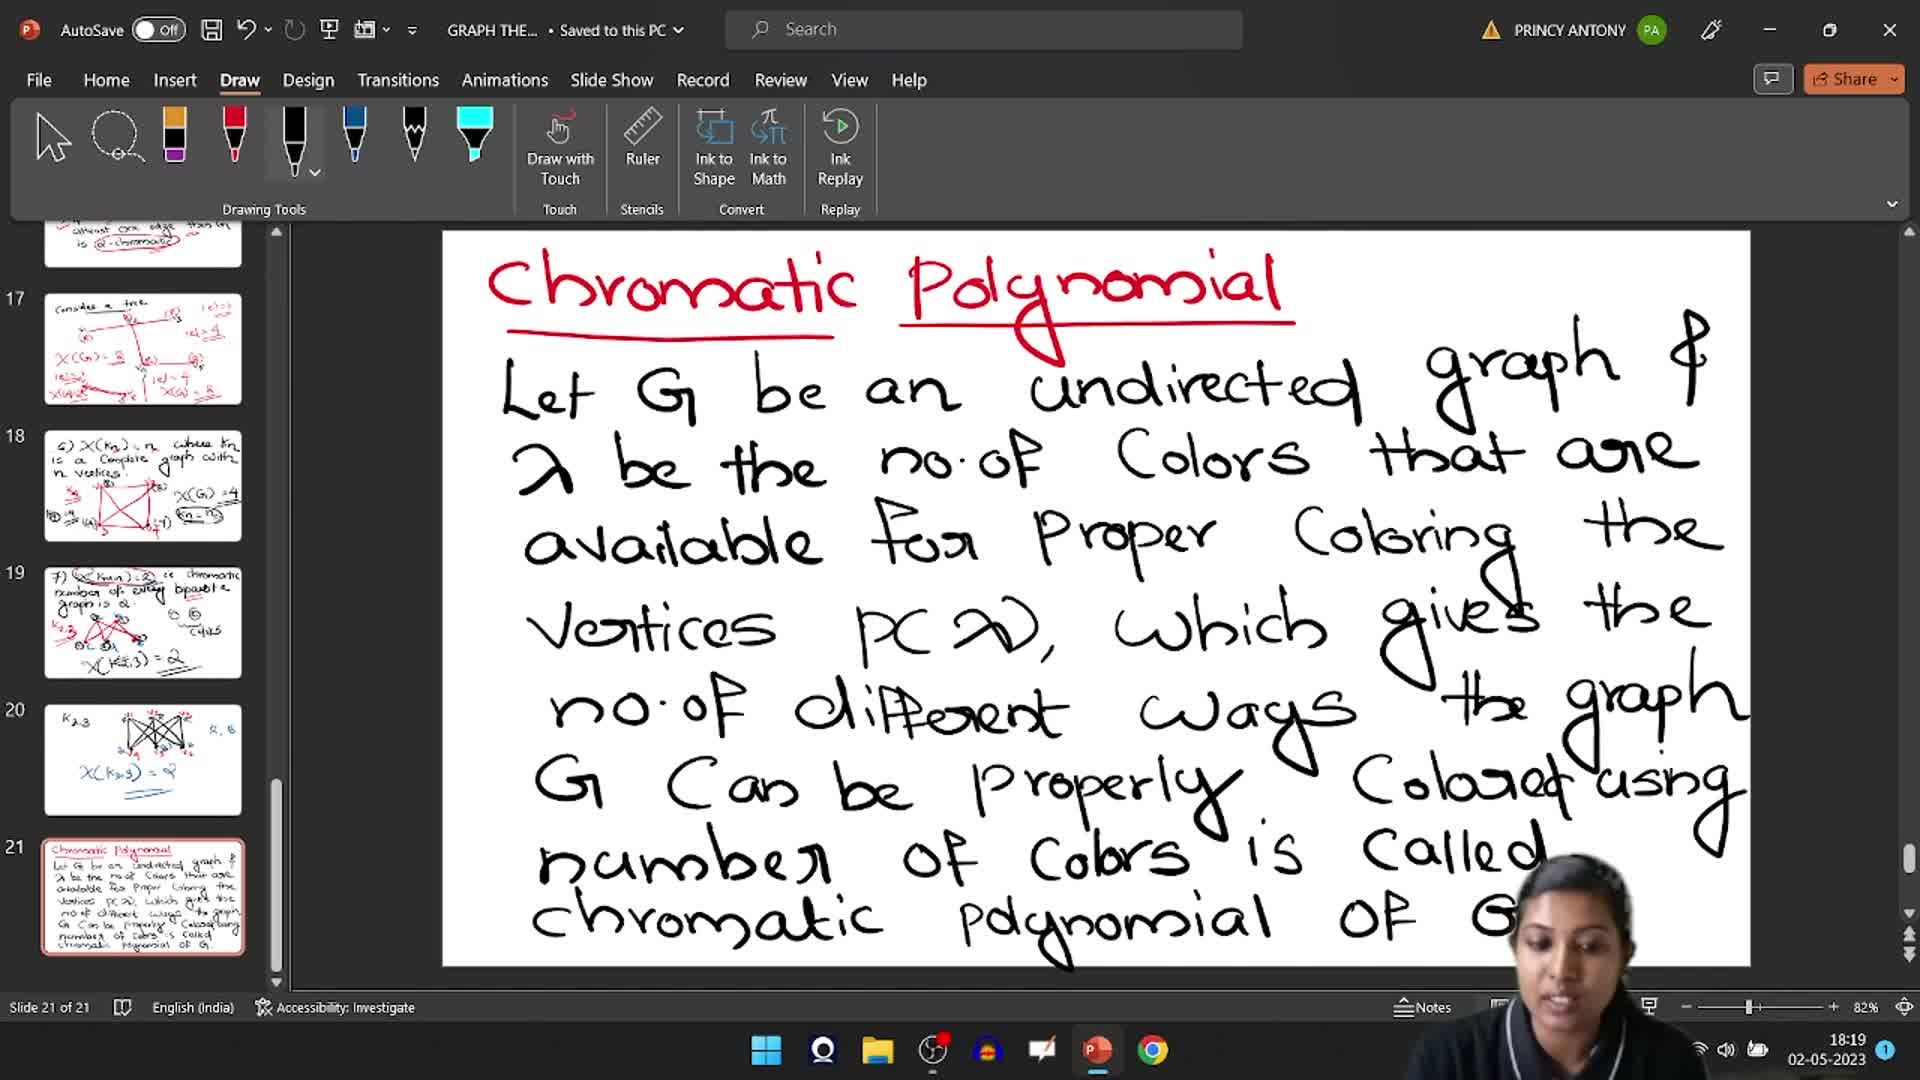The image size is (1920, 1080).
Task: Adjust the zoom slider handle
Action: (x=1749, y=1007)
